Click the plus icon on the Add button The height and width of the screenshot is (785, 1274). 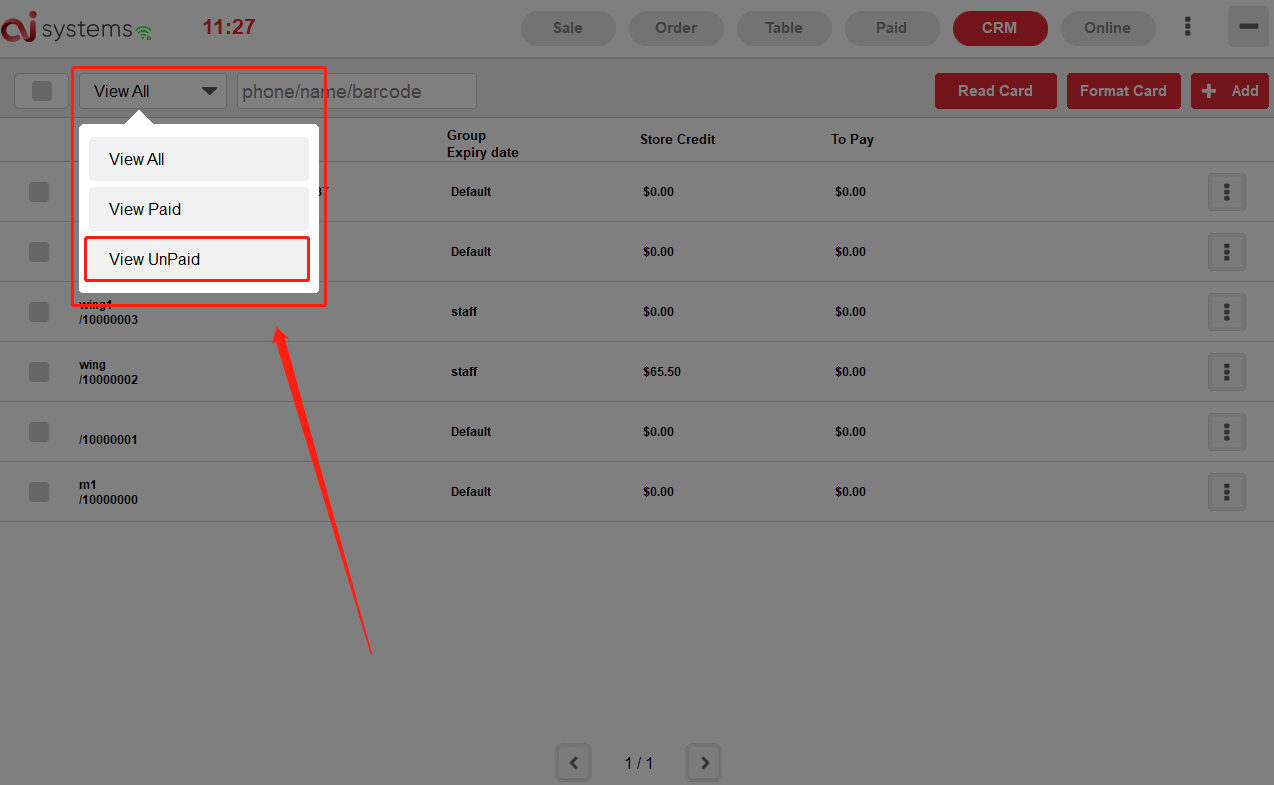1209,91
